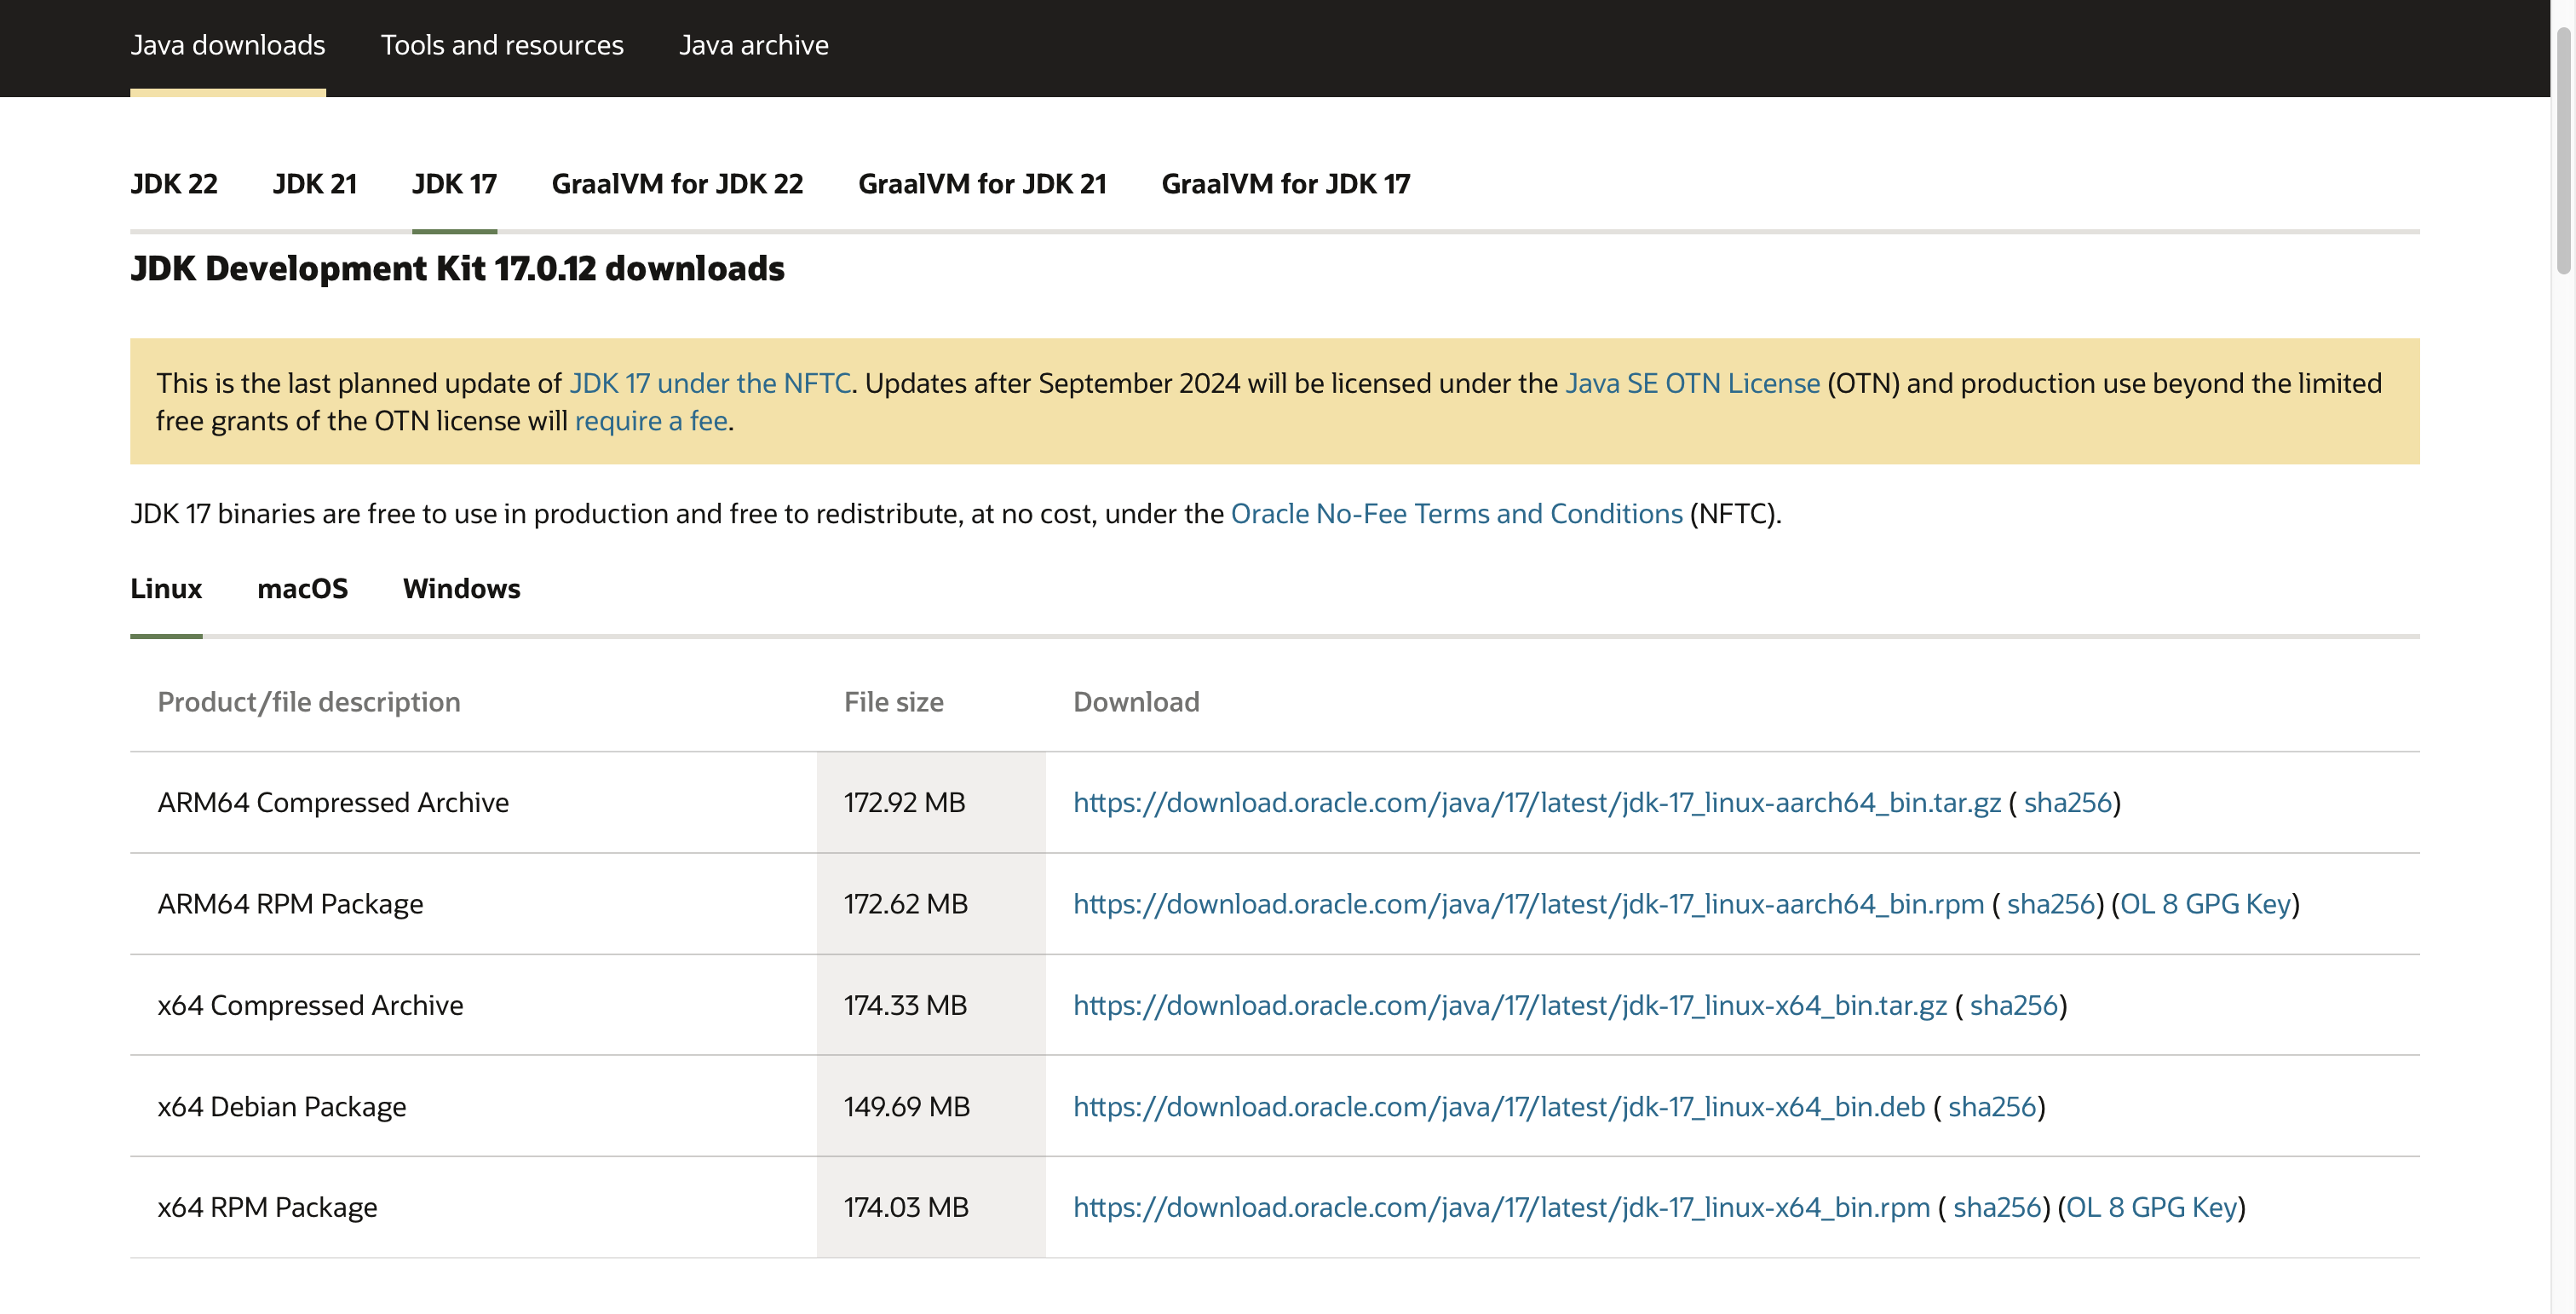Open Oracle No-Fee Terms and Conditions link
Viewport: 2576px width, 1314px height.
pyautogui.click(x=1456, y=513)
